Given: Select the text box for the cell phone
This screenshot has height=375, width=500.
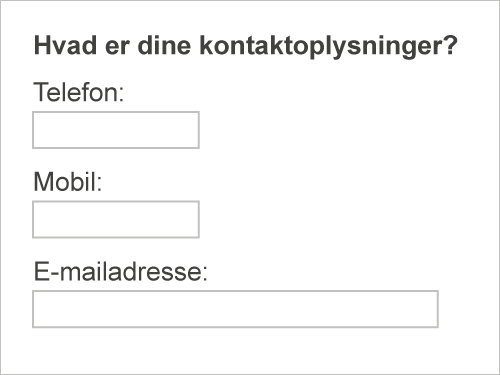Looking at the screenshot, I should [x=116, y=219].
